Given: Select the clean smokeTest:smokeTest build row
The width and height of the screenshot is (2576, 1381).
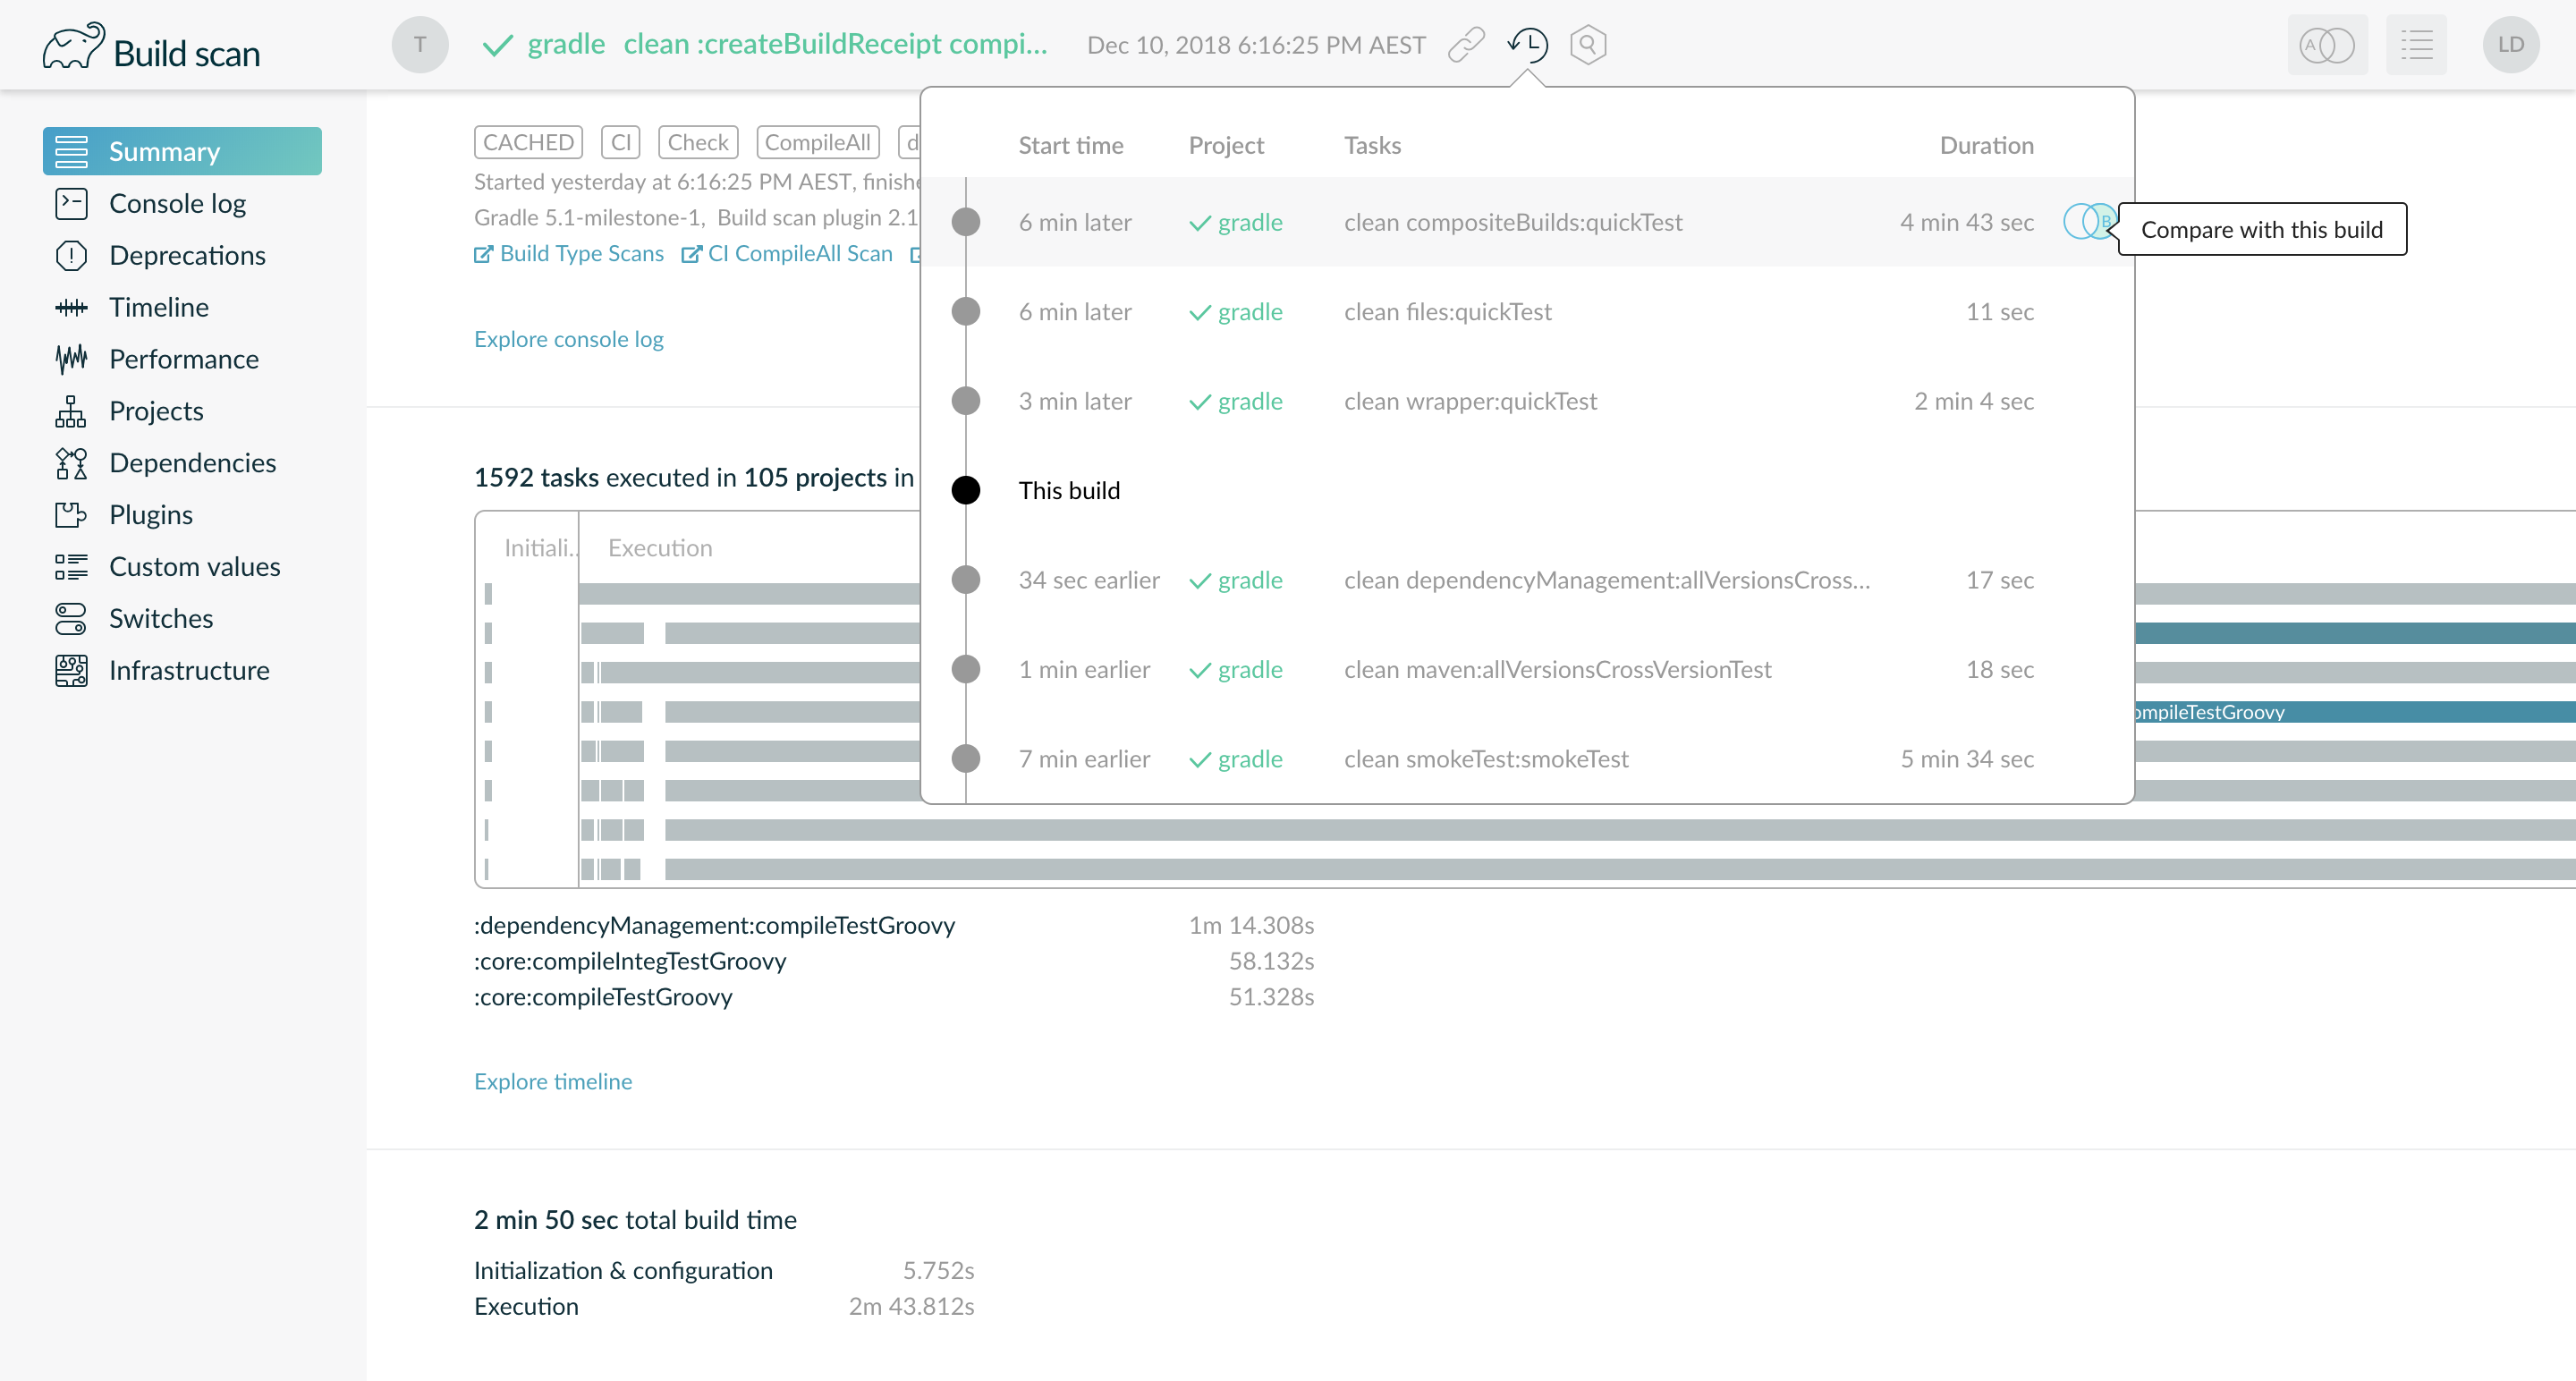Looking at the screenshot, I should [1485, 759].
